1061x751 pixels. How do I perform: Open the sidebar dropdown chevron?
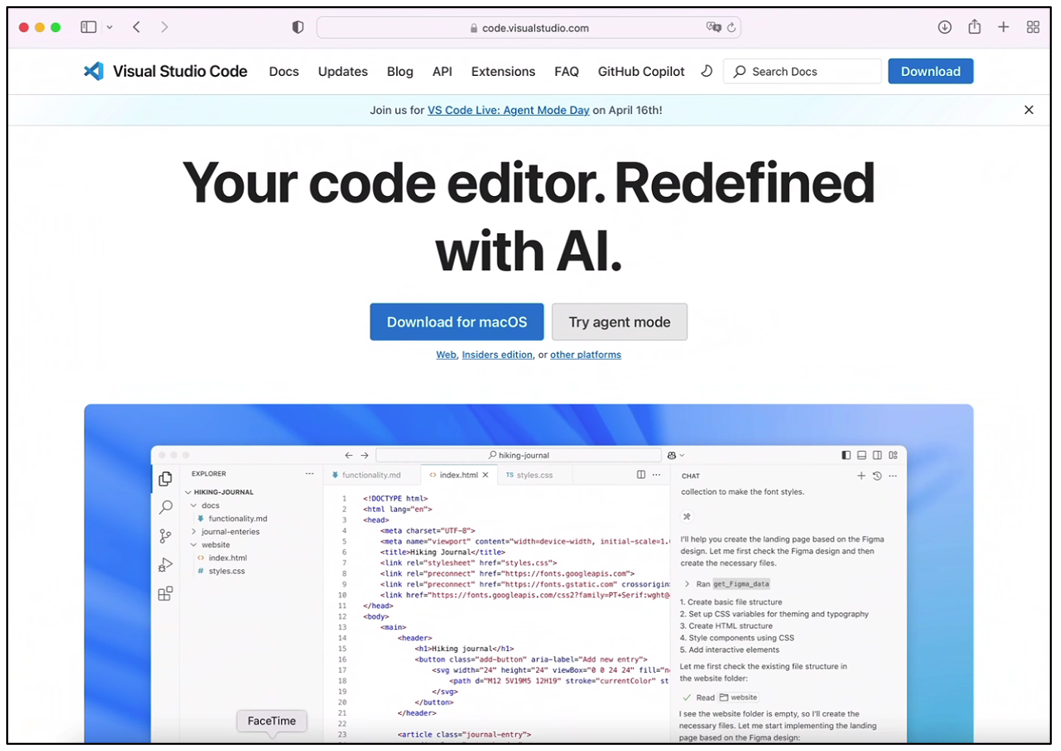pos(110,28)
